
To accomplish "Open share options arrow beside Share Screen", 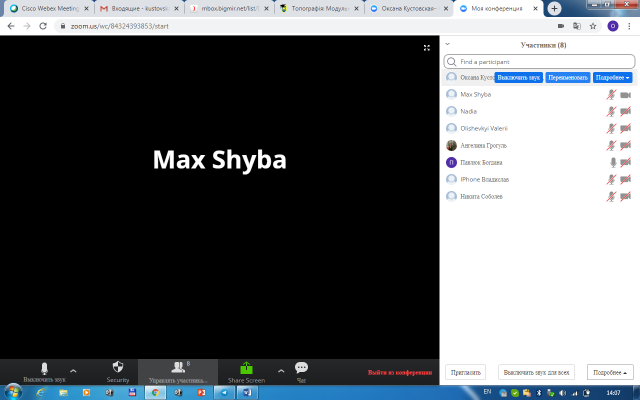I will 281,371.
